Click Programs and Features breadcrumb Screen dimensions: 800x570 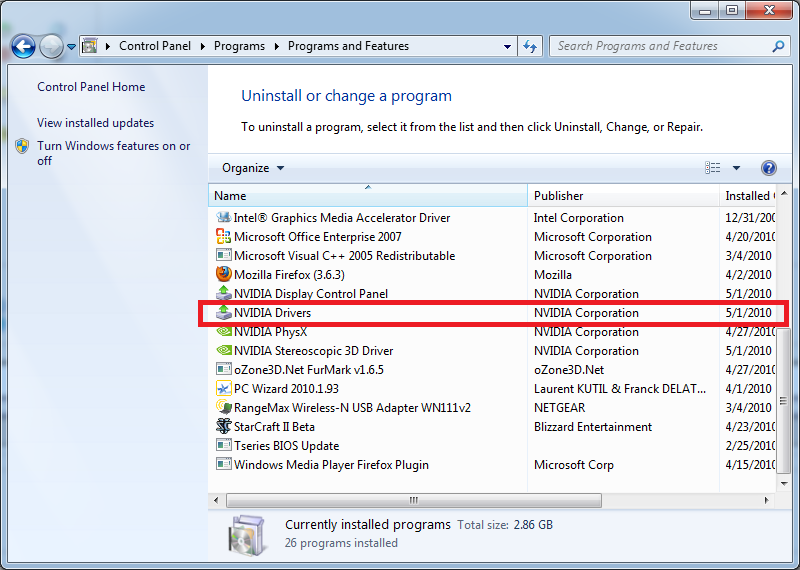(348, 46)
